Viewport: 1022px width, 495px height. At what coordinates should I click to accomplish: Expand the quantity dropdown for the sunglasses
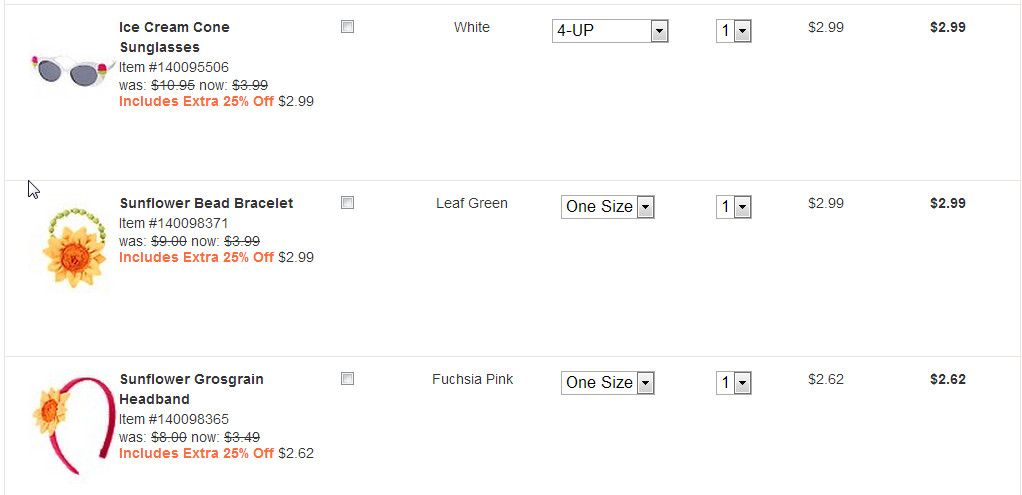pyautogui.click(x=733, y=32)
